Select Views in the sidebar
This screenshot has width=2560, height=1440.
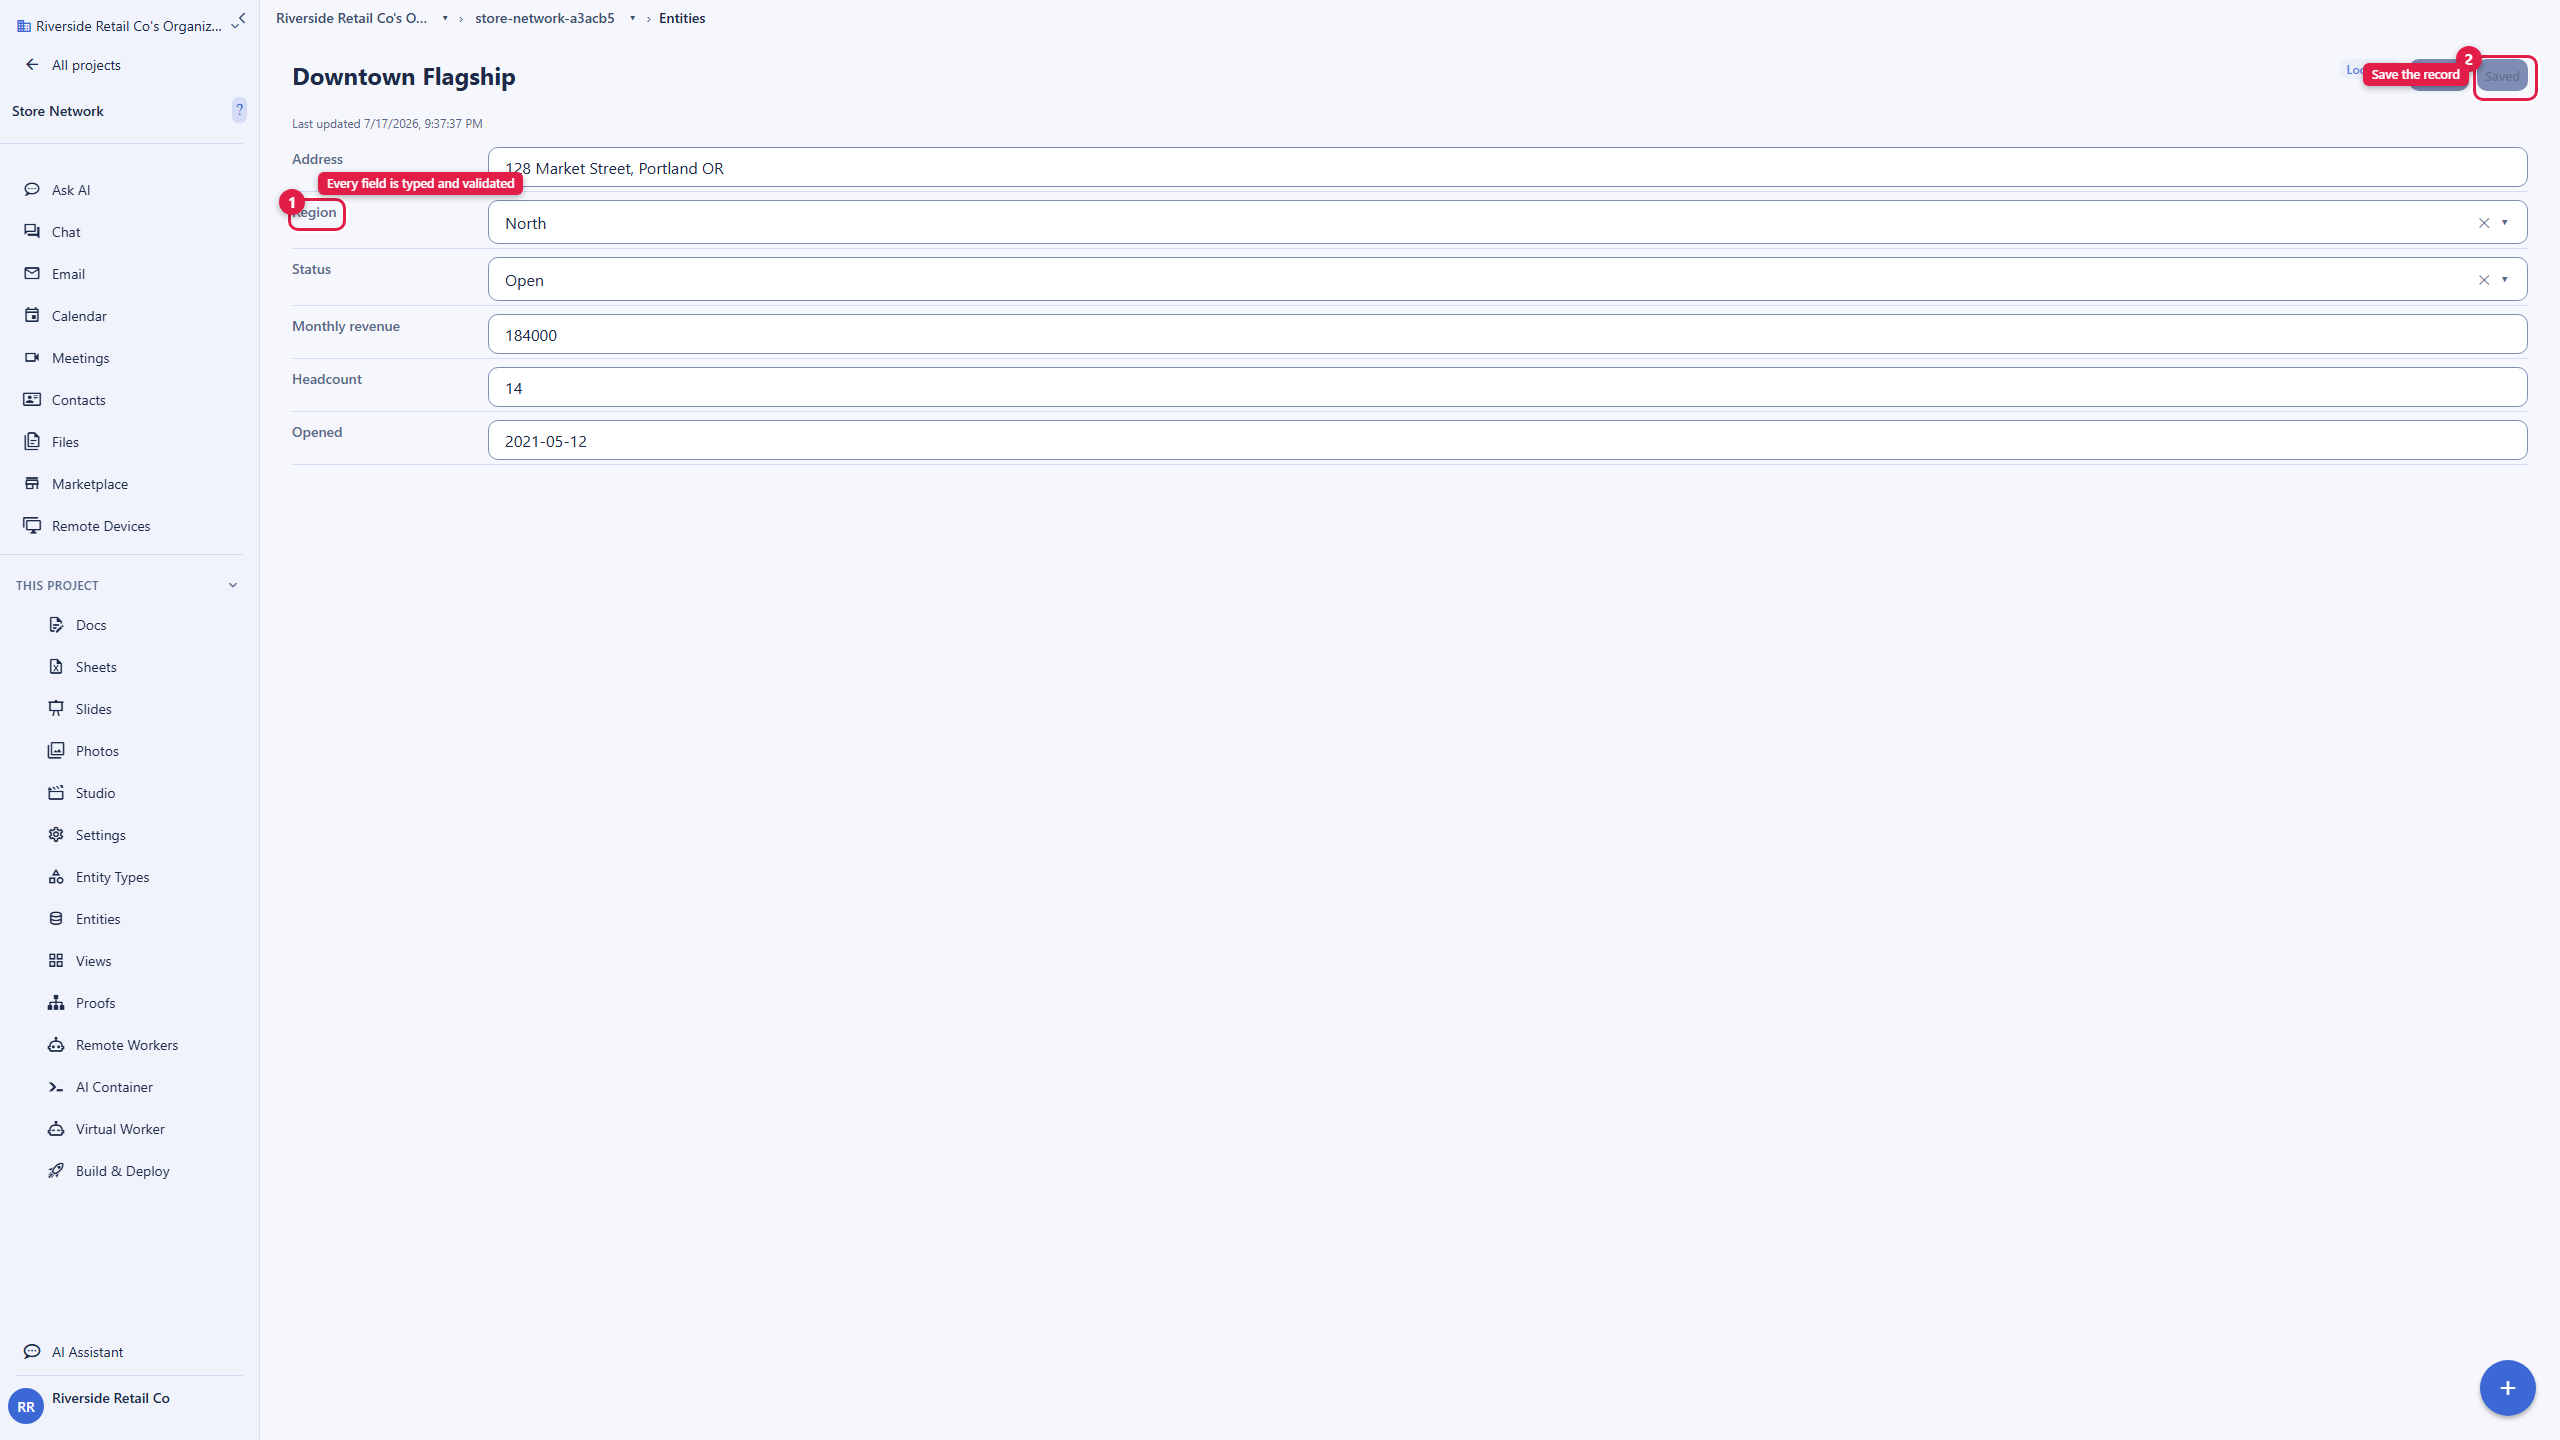(94, 961)
